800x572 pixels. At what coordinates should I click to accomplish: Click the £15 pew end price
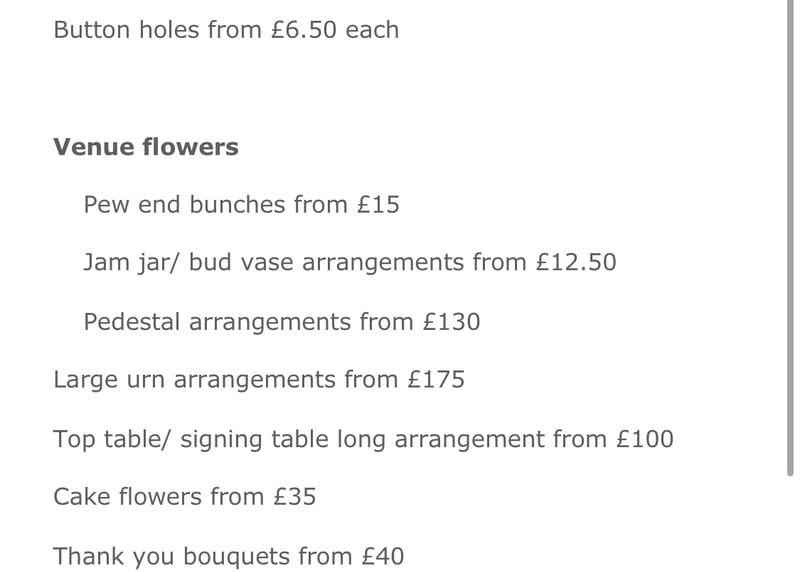(378, 205)
